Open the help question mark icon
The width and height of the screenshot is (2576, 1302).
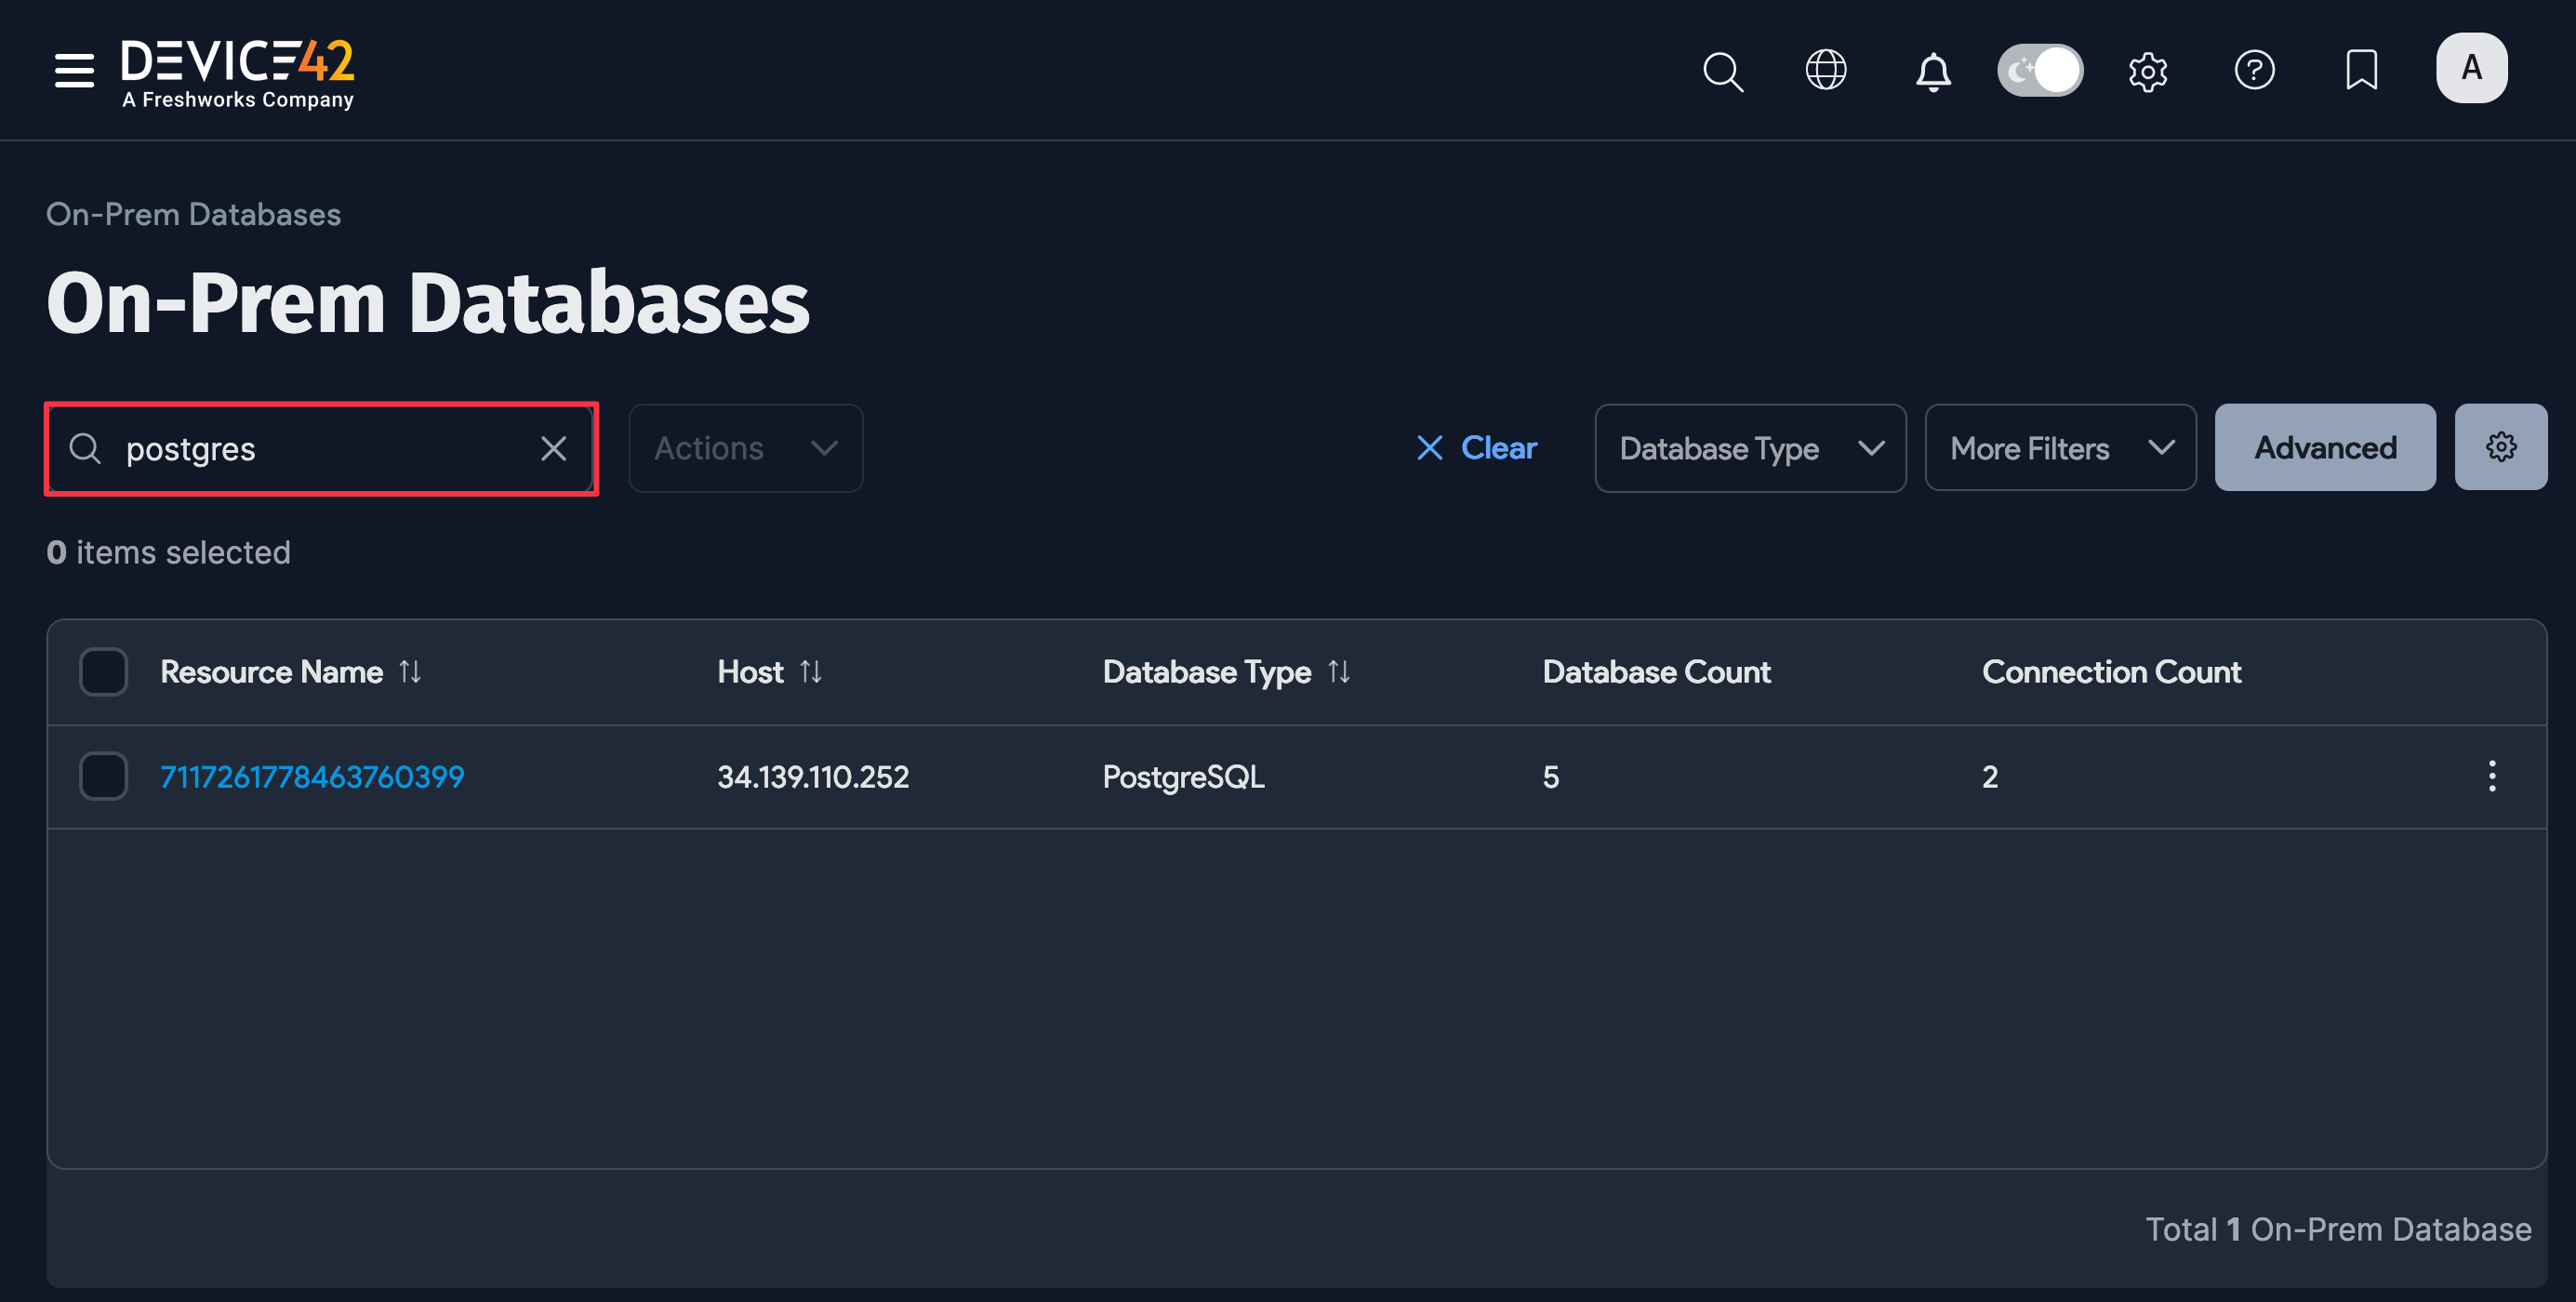pos(2255,70)
